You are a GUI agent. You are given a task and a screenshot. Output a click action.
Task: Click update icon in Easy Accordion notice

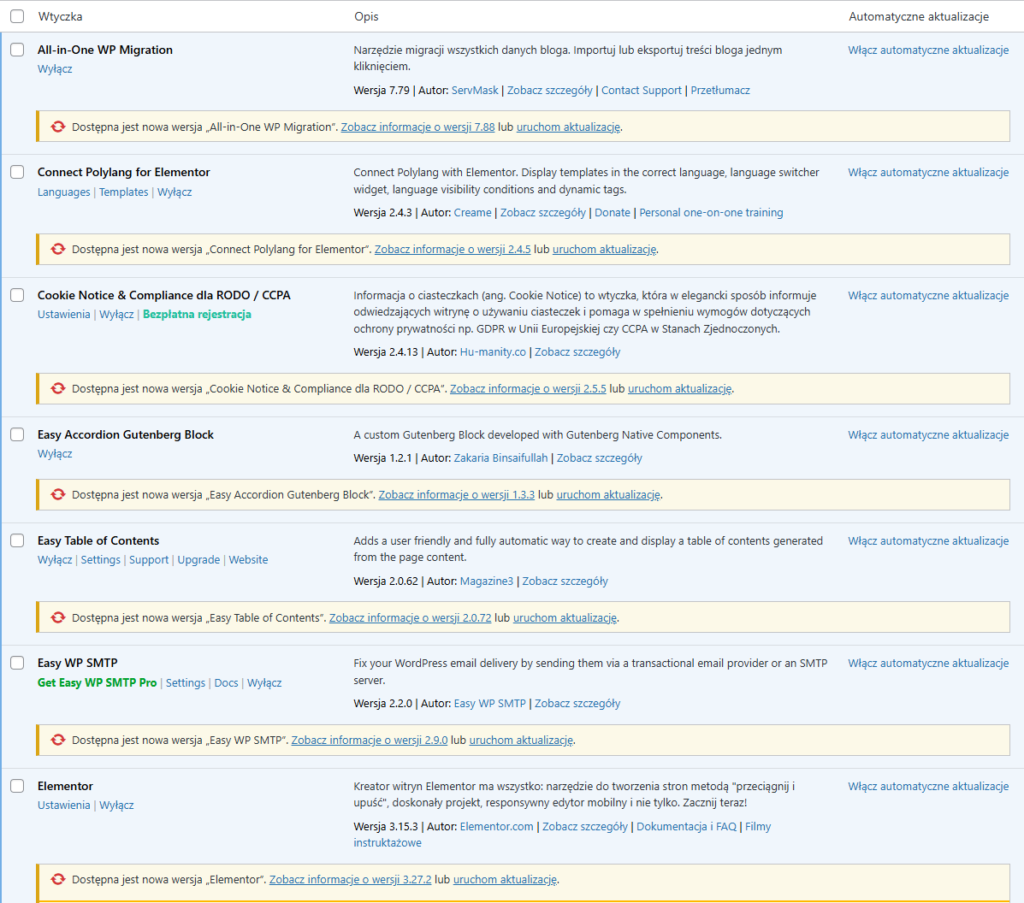tap(58, 495)
